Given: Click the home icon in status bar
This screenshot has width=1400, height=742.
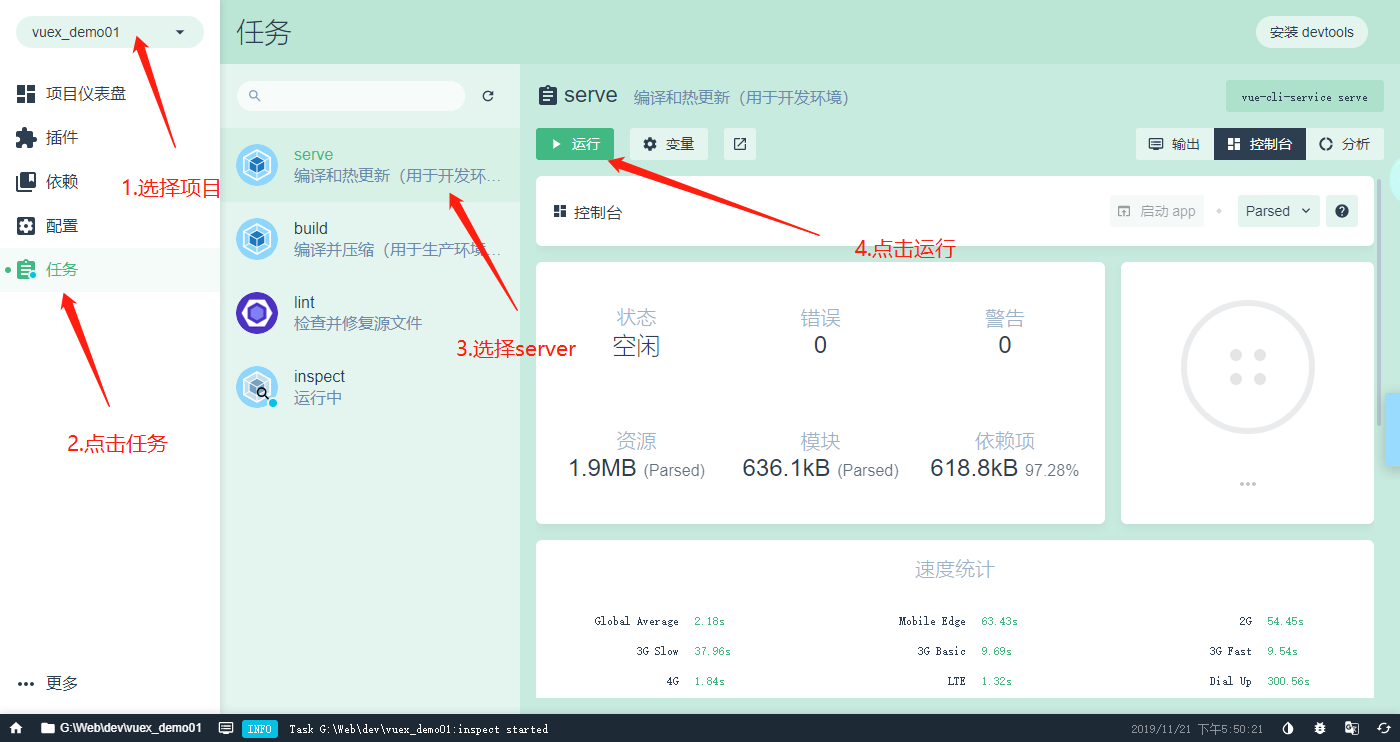Looking at the screenshot, I should (16, 728).
